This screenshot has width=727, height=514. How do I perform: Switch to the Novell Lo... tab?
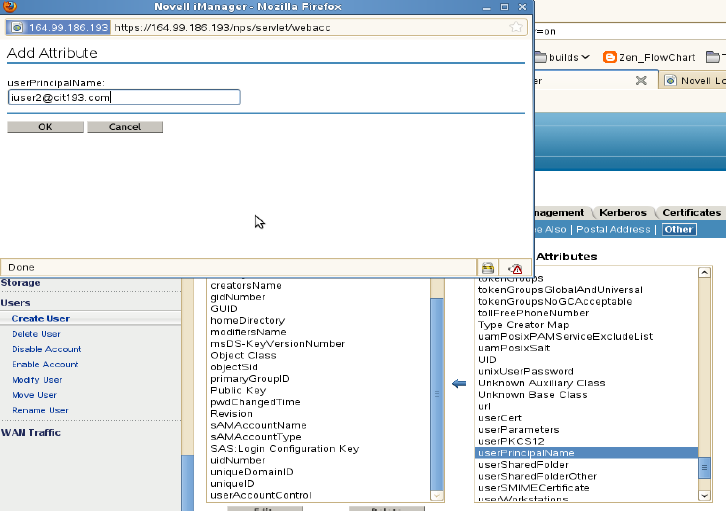pos(695,81)
